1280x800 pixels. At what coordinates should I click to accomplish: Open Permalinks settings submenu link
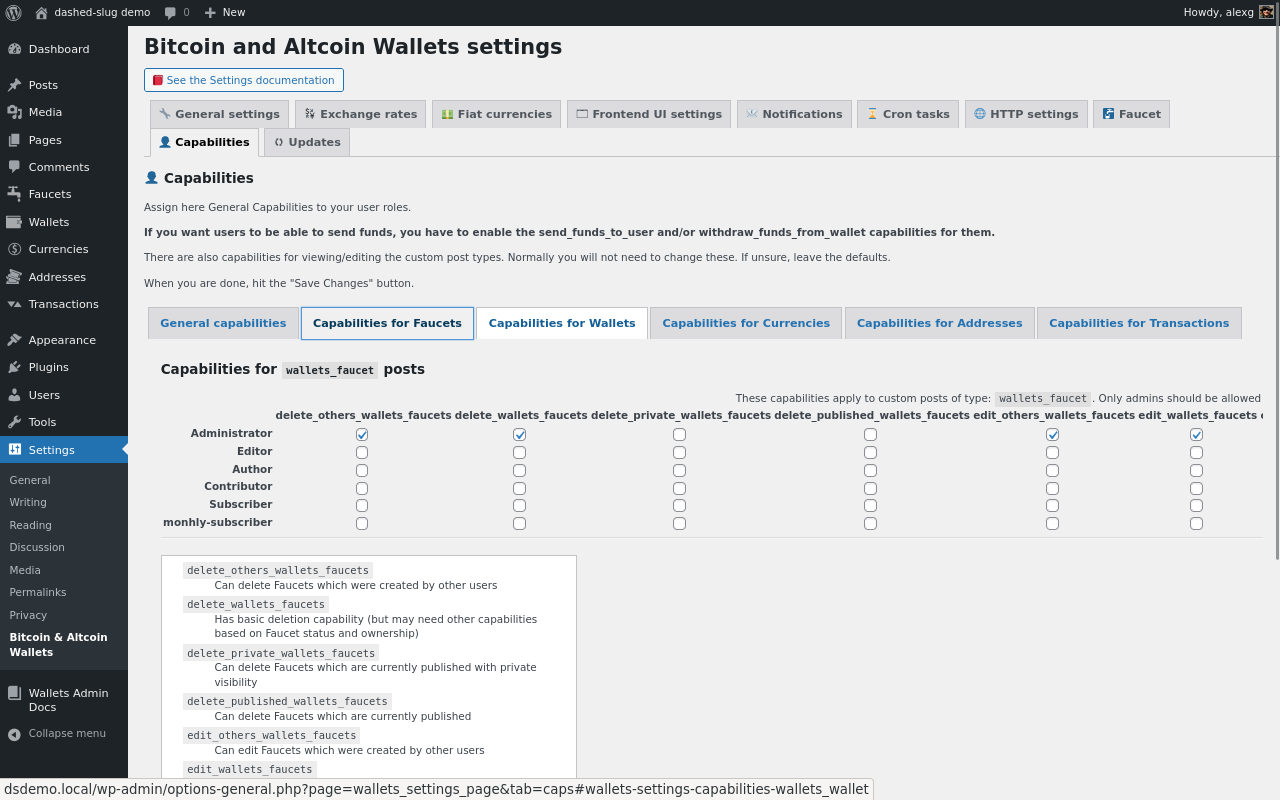[38, 592]
